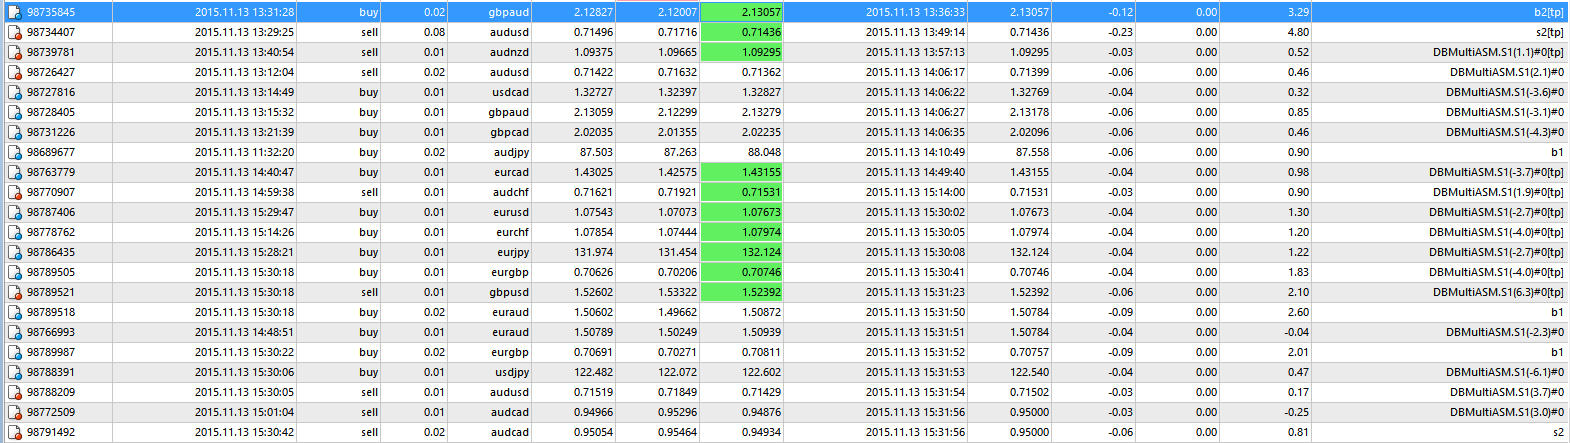
Task: Click the green take-profit cell 0.71436
Action: pyautogui.click(x=741, y=32)
